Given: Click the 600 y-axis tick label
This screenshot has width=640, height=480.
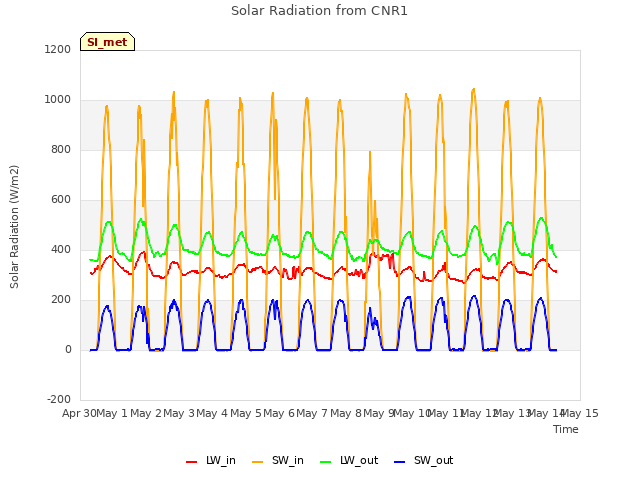Looking at the screenshot, I should tap(61, 200).
